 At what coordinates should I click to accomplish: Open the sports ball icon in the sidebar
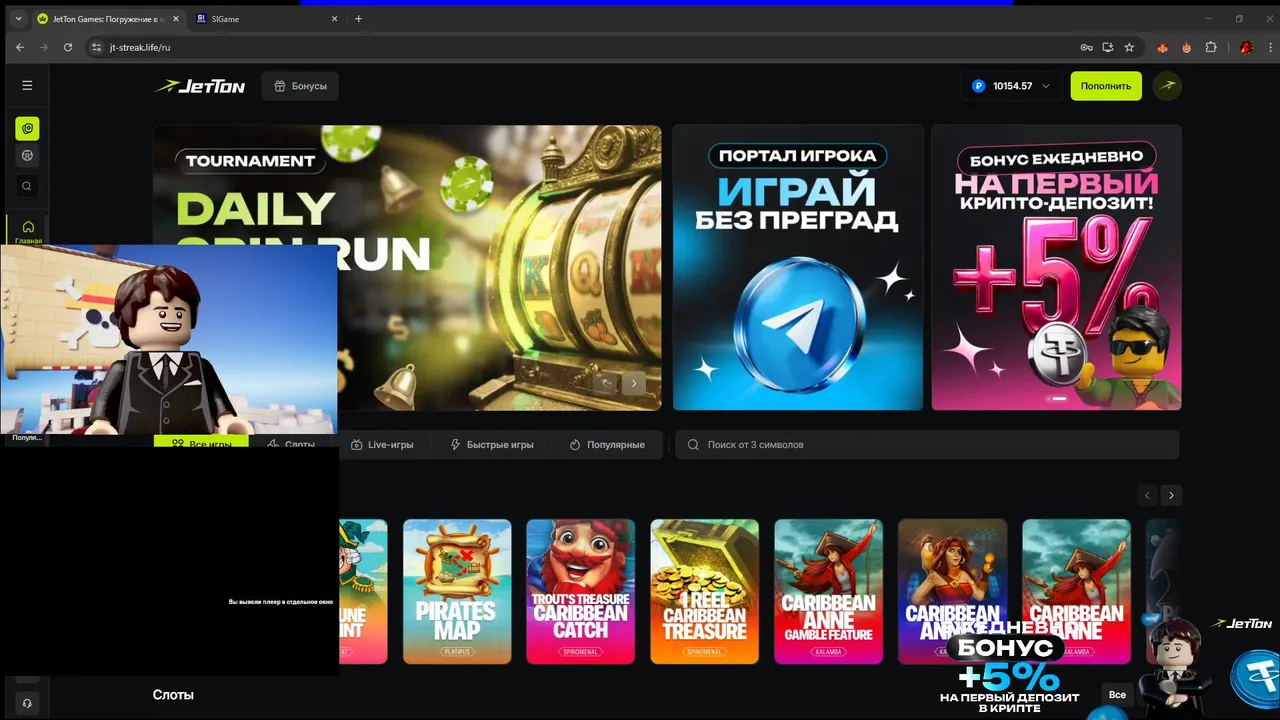click(x=27, y=156)
